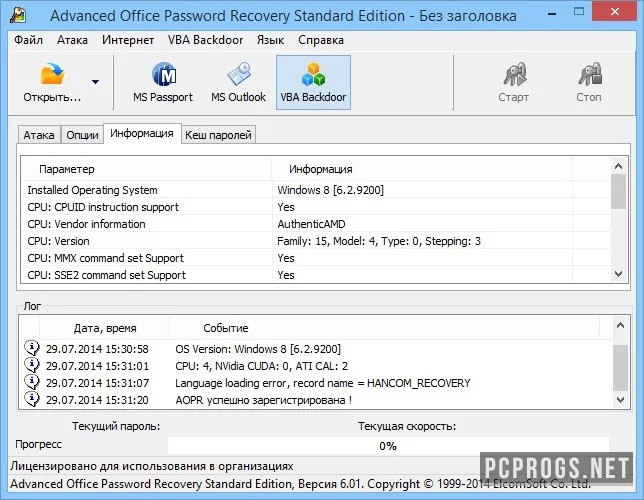Click the progress bar showing 0%

point(388,446)
